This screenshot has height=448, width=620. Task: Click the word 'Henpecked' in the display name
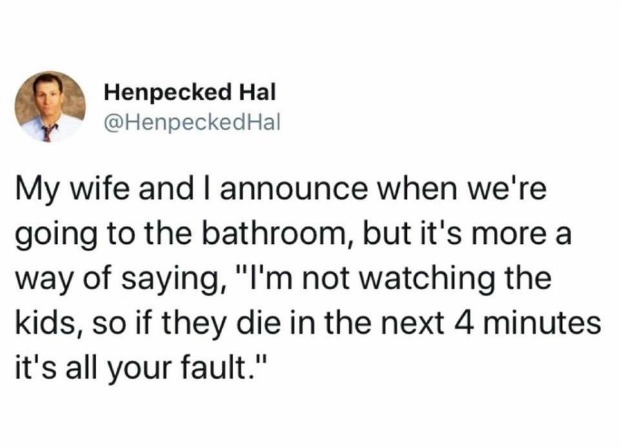(161, 93)
